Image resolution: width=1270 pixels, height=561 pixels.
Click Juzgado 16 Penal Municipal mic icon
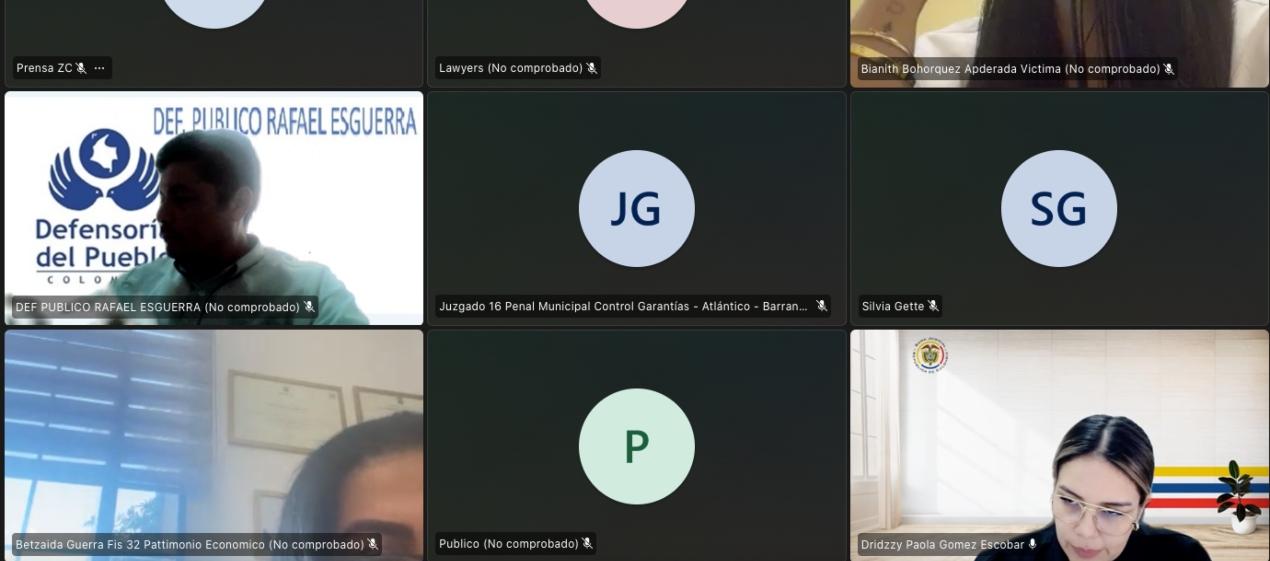[821, 306]
